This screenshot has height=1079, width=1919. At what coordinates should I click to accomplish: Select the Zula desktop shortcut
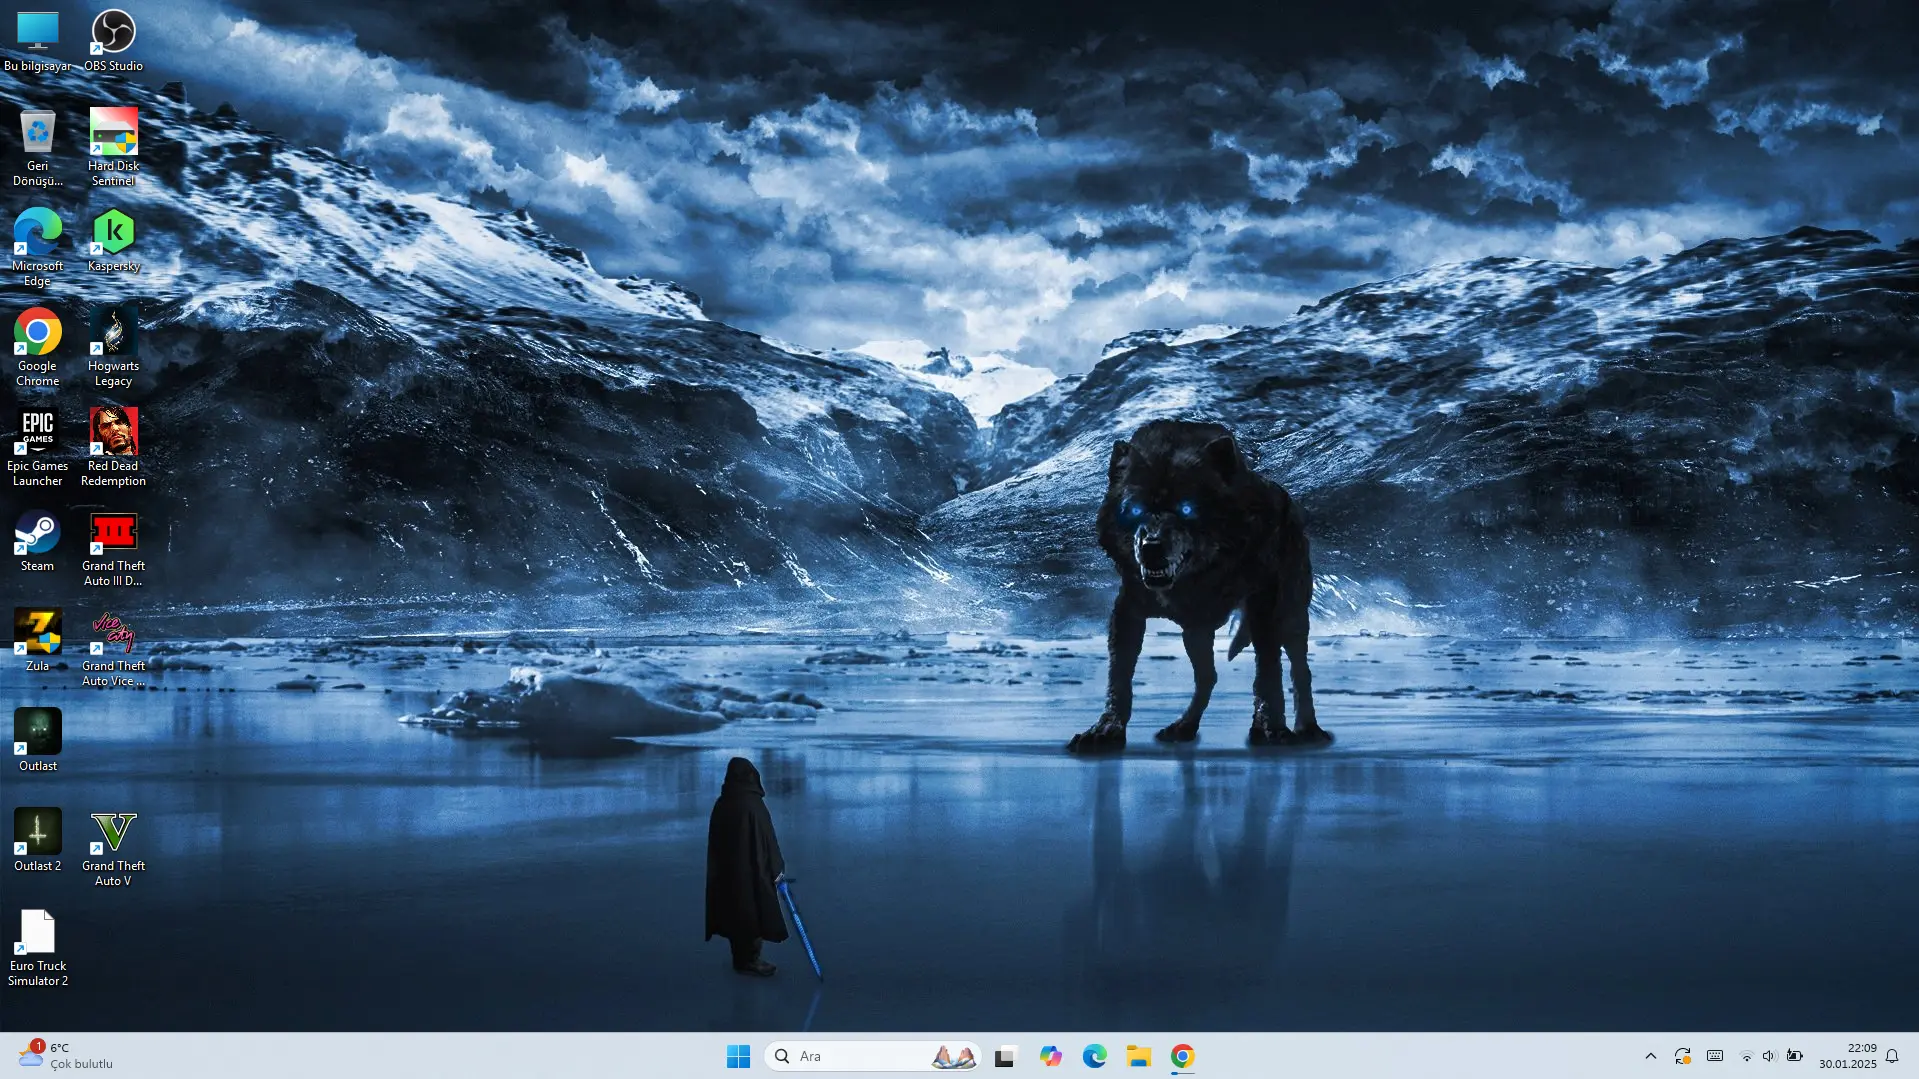click(x=37, y=641)
